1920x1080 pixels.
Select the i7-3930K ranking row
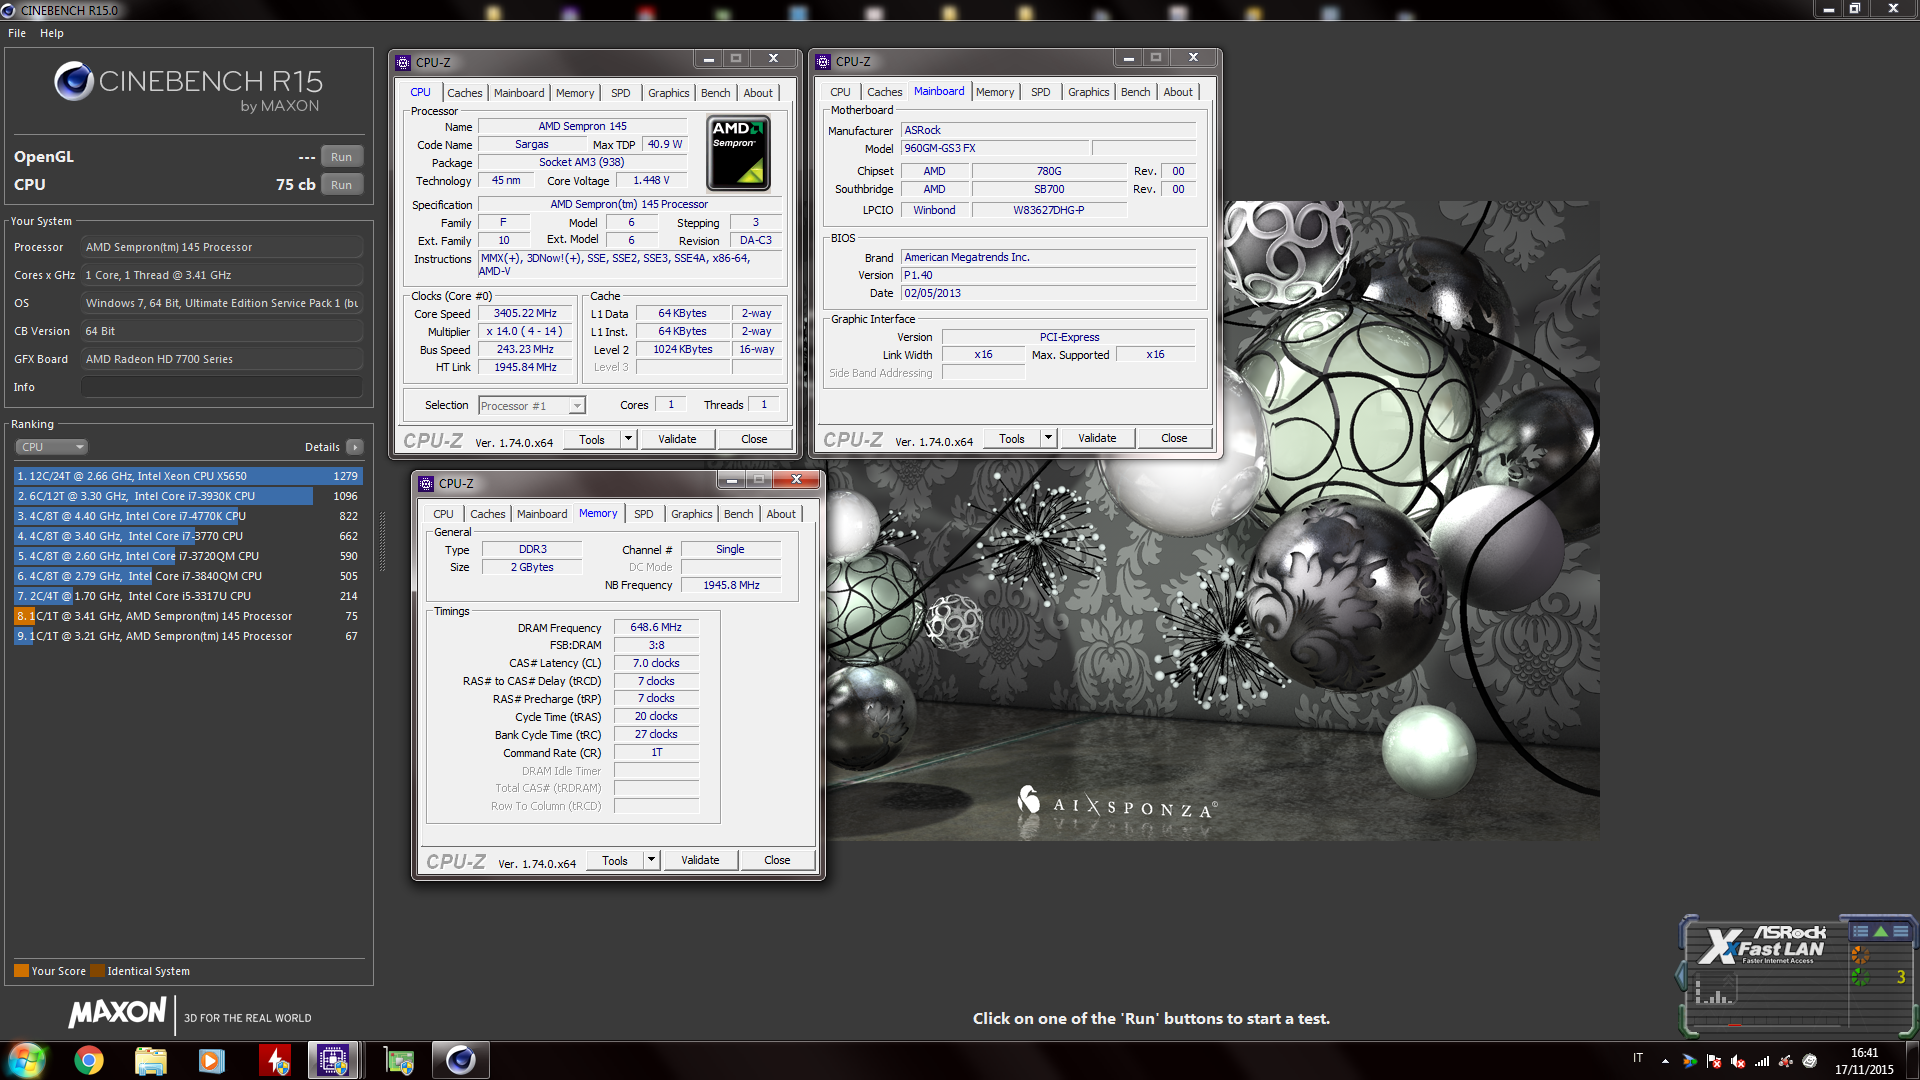[x=188, y=496]
